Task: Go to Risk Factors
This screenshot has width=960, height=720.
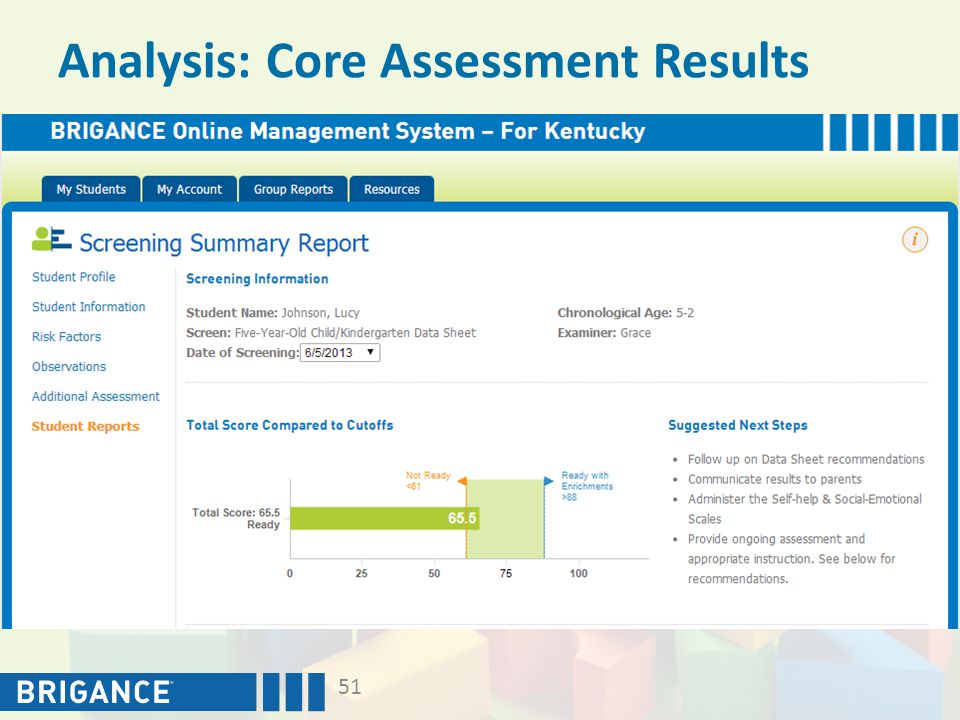Action: 66,337
